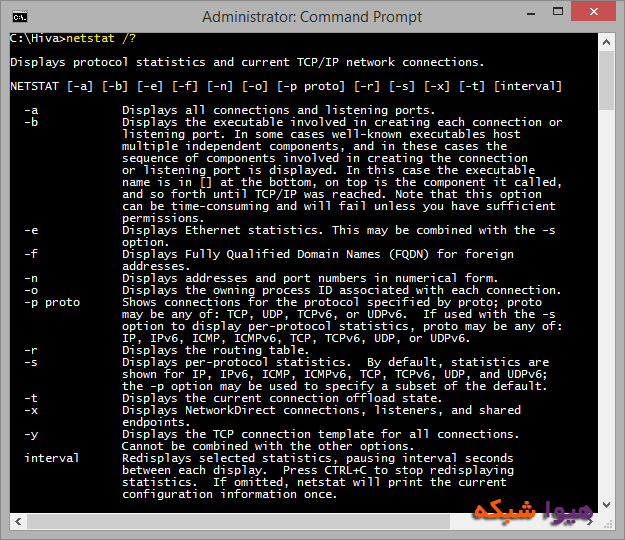
Task: Click the "-p proto" option label
Action: tap(52, 302)
